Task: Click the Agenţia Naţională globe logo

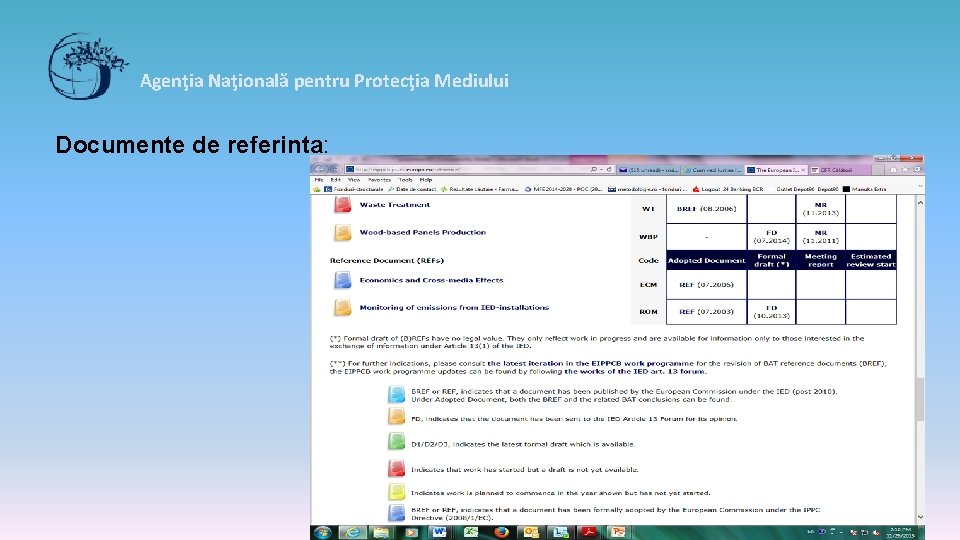Action: tap(87, 66)
